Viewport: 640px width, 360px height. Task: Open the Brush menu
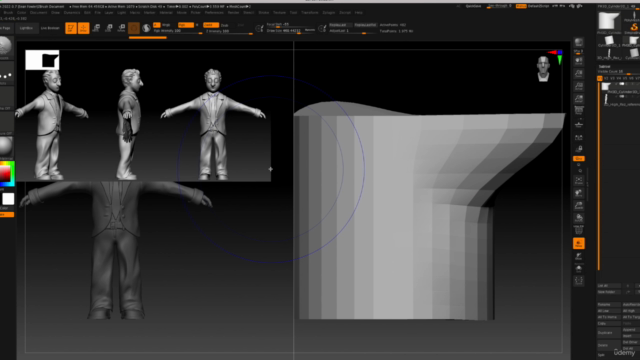point(9,13)
